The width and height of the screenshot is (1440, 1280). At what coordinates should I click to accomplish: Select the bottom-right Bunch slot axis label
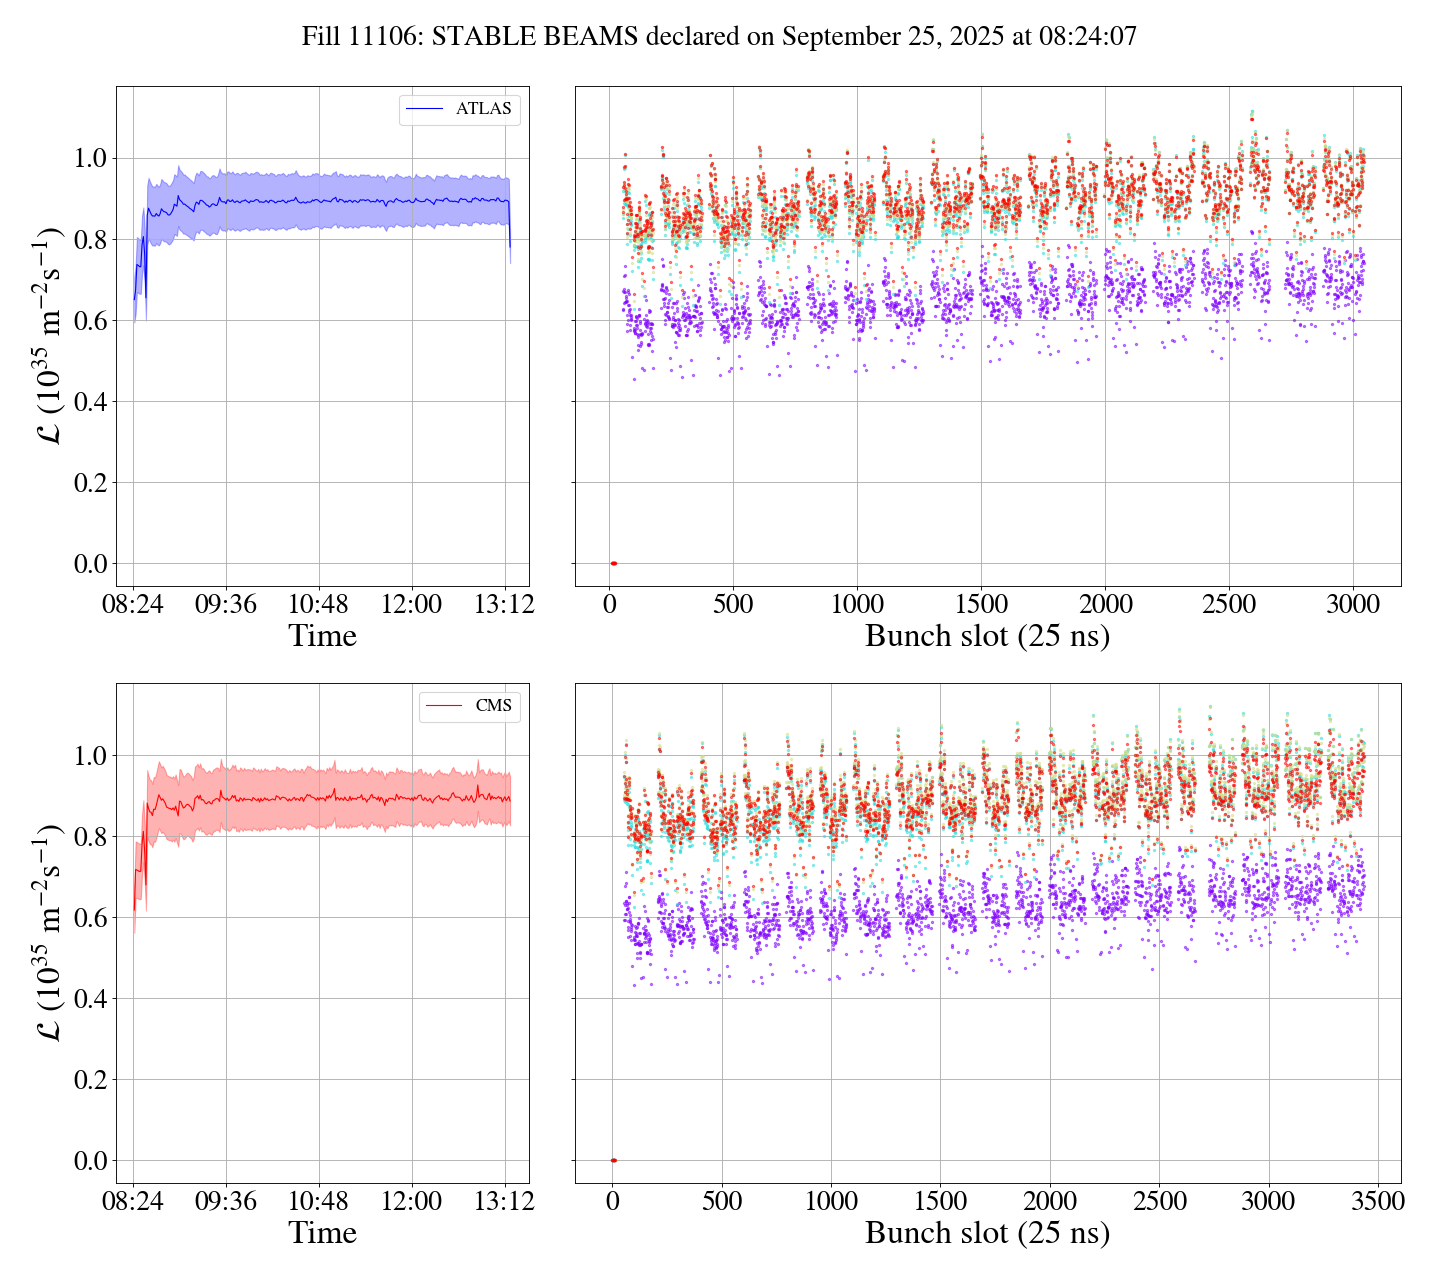[x=987, y=1233]
